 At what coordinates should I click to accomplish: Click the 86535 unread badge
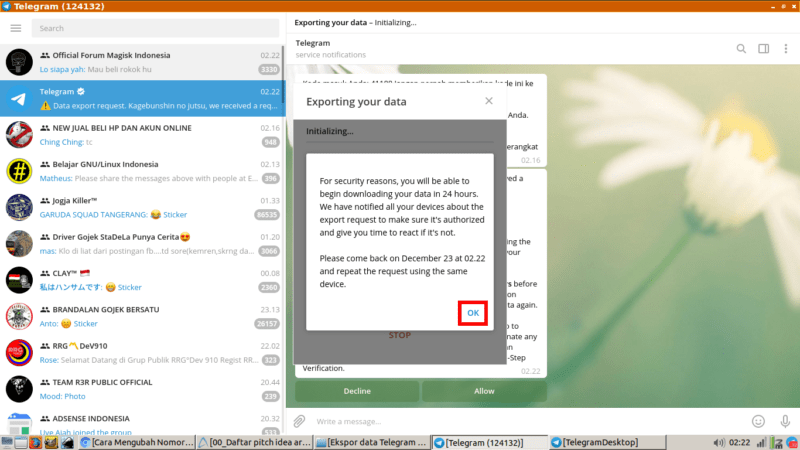tap(267, 215)
